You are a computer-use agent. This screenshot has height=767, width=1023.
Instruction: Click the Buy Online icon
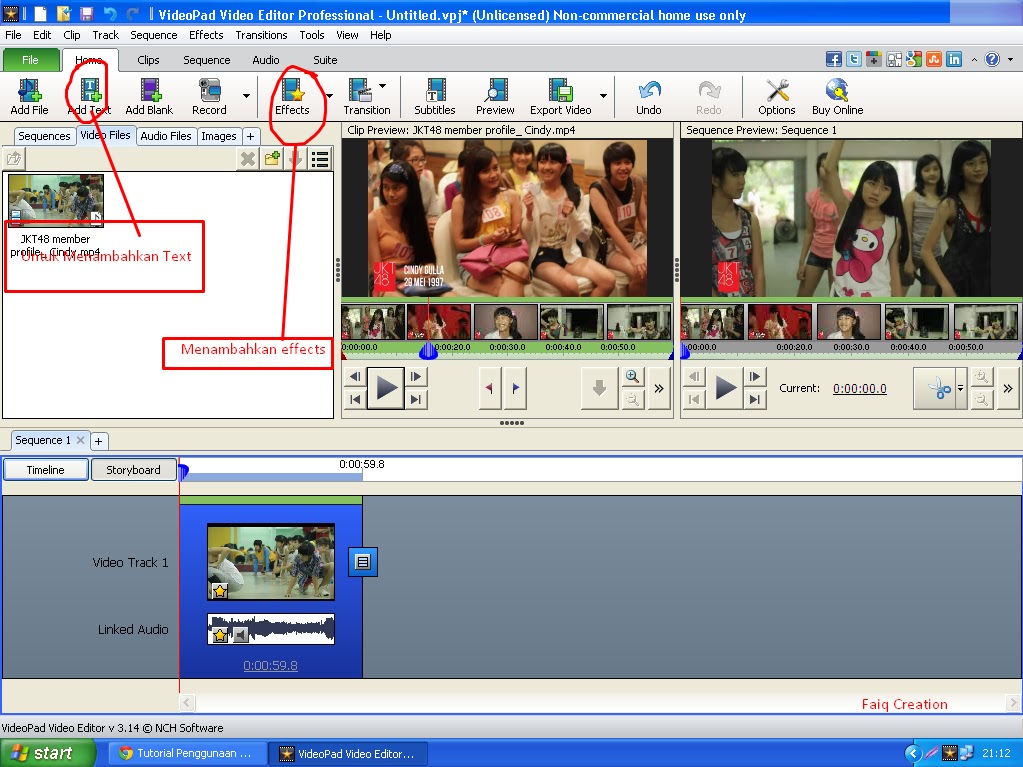point(837,97)
